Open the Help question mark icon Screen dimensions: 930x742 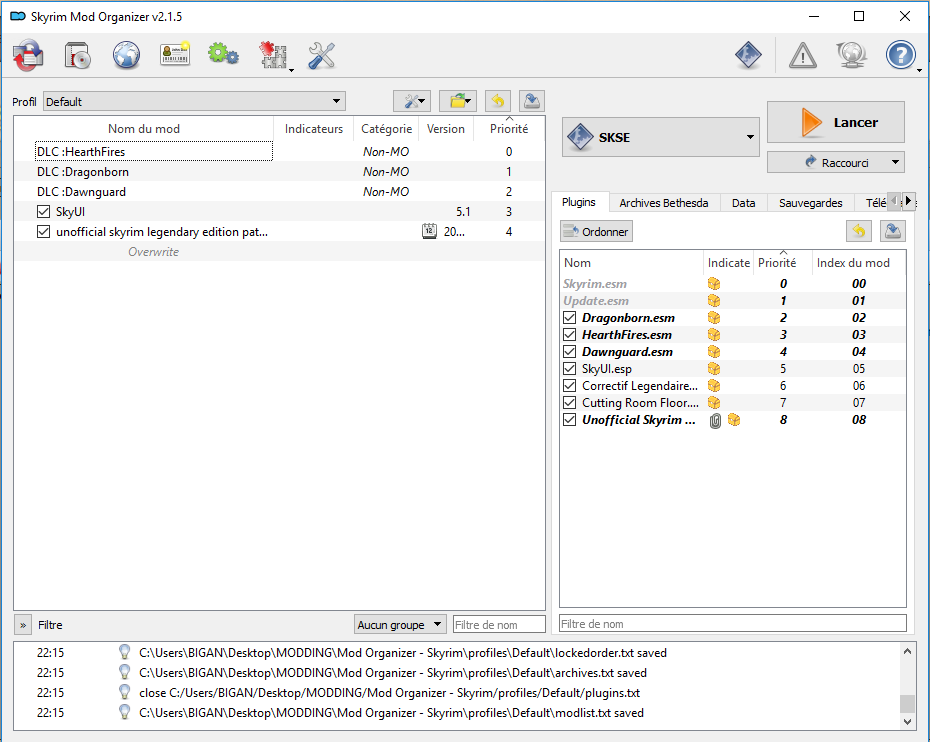pos(900,56)
